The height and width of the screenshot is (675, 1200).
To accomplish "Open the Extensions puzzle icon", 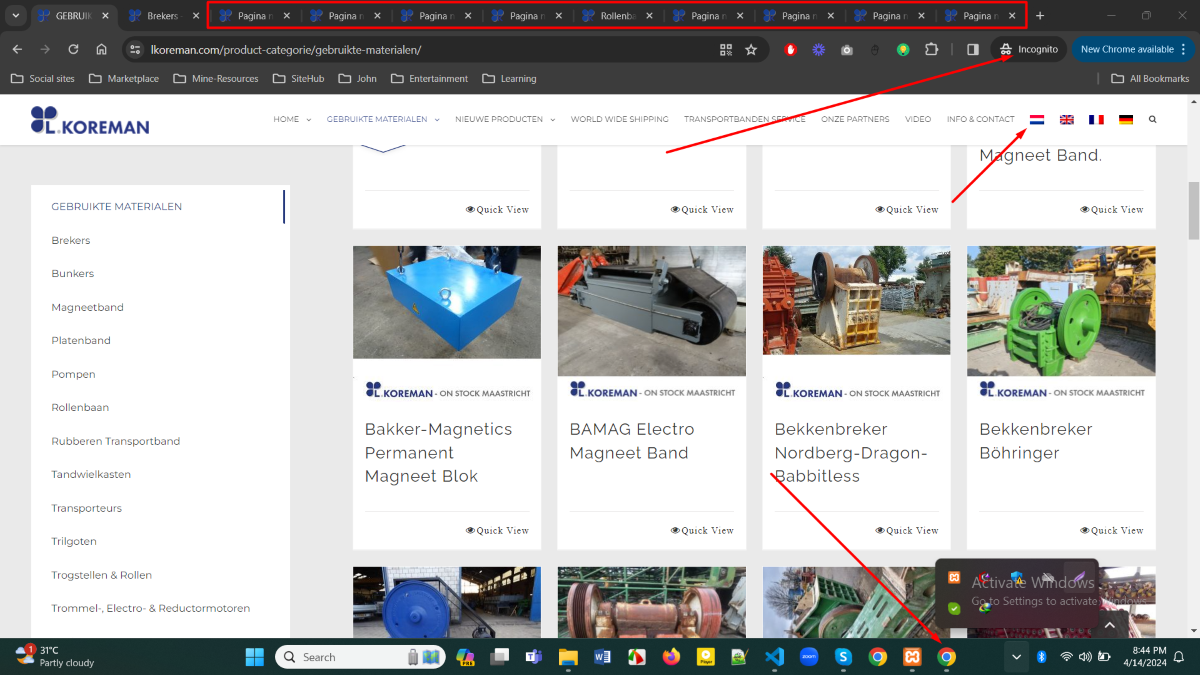I will [932, 49].
